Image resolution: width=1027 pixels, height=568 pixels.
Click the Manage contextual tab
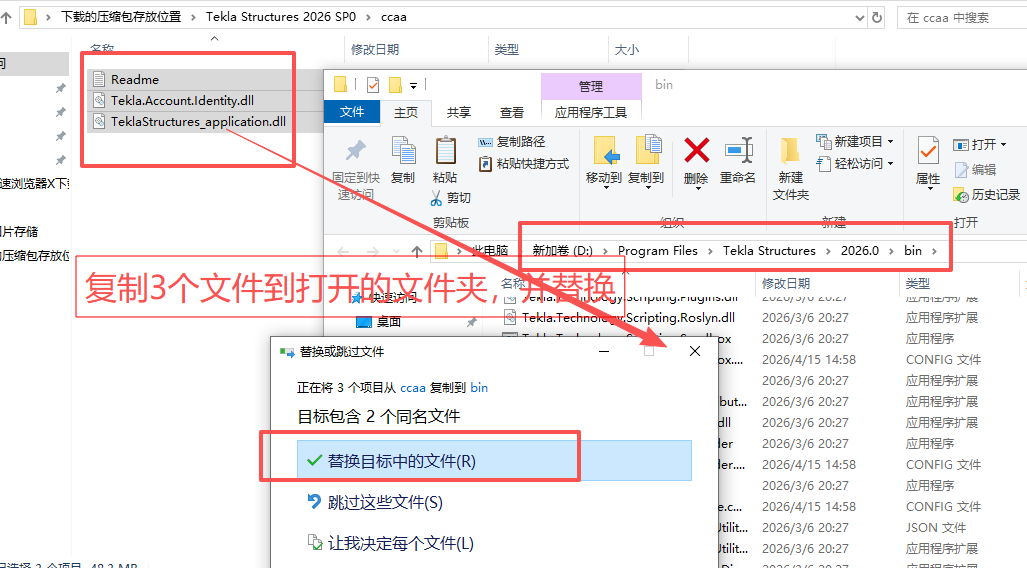[x=591, y=86]
